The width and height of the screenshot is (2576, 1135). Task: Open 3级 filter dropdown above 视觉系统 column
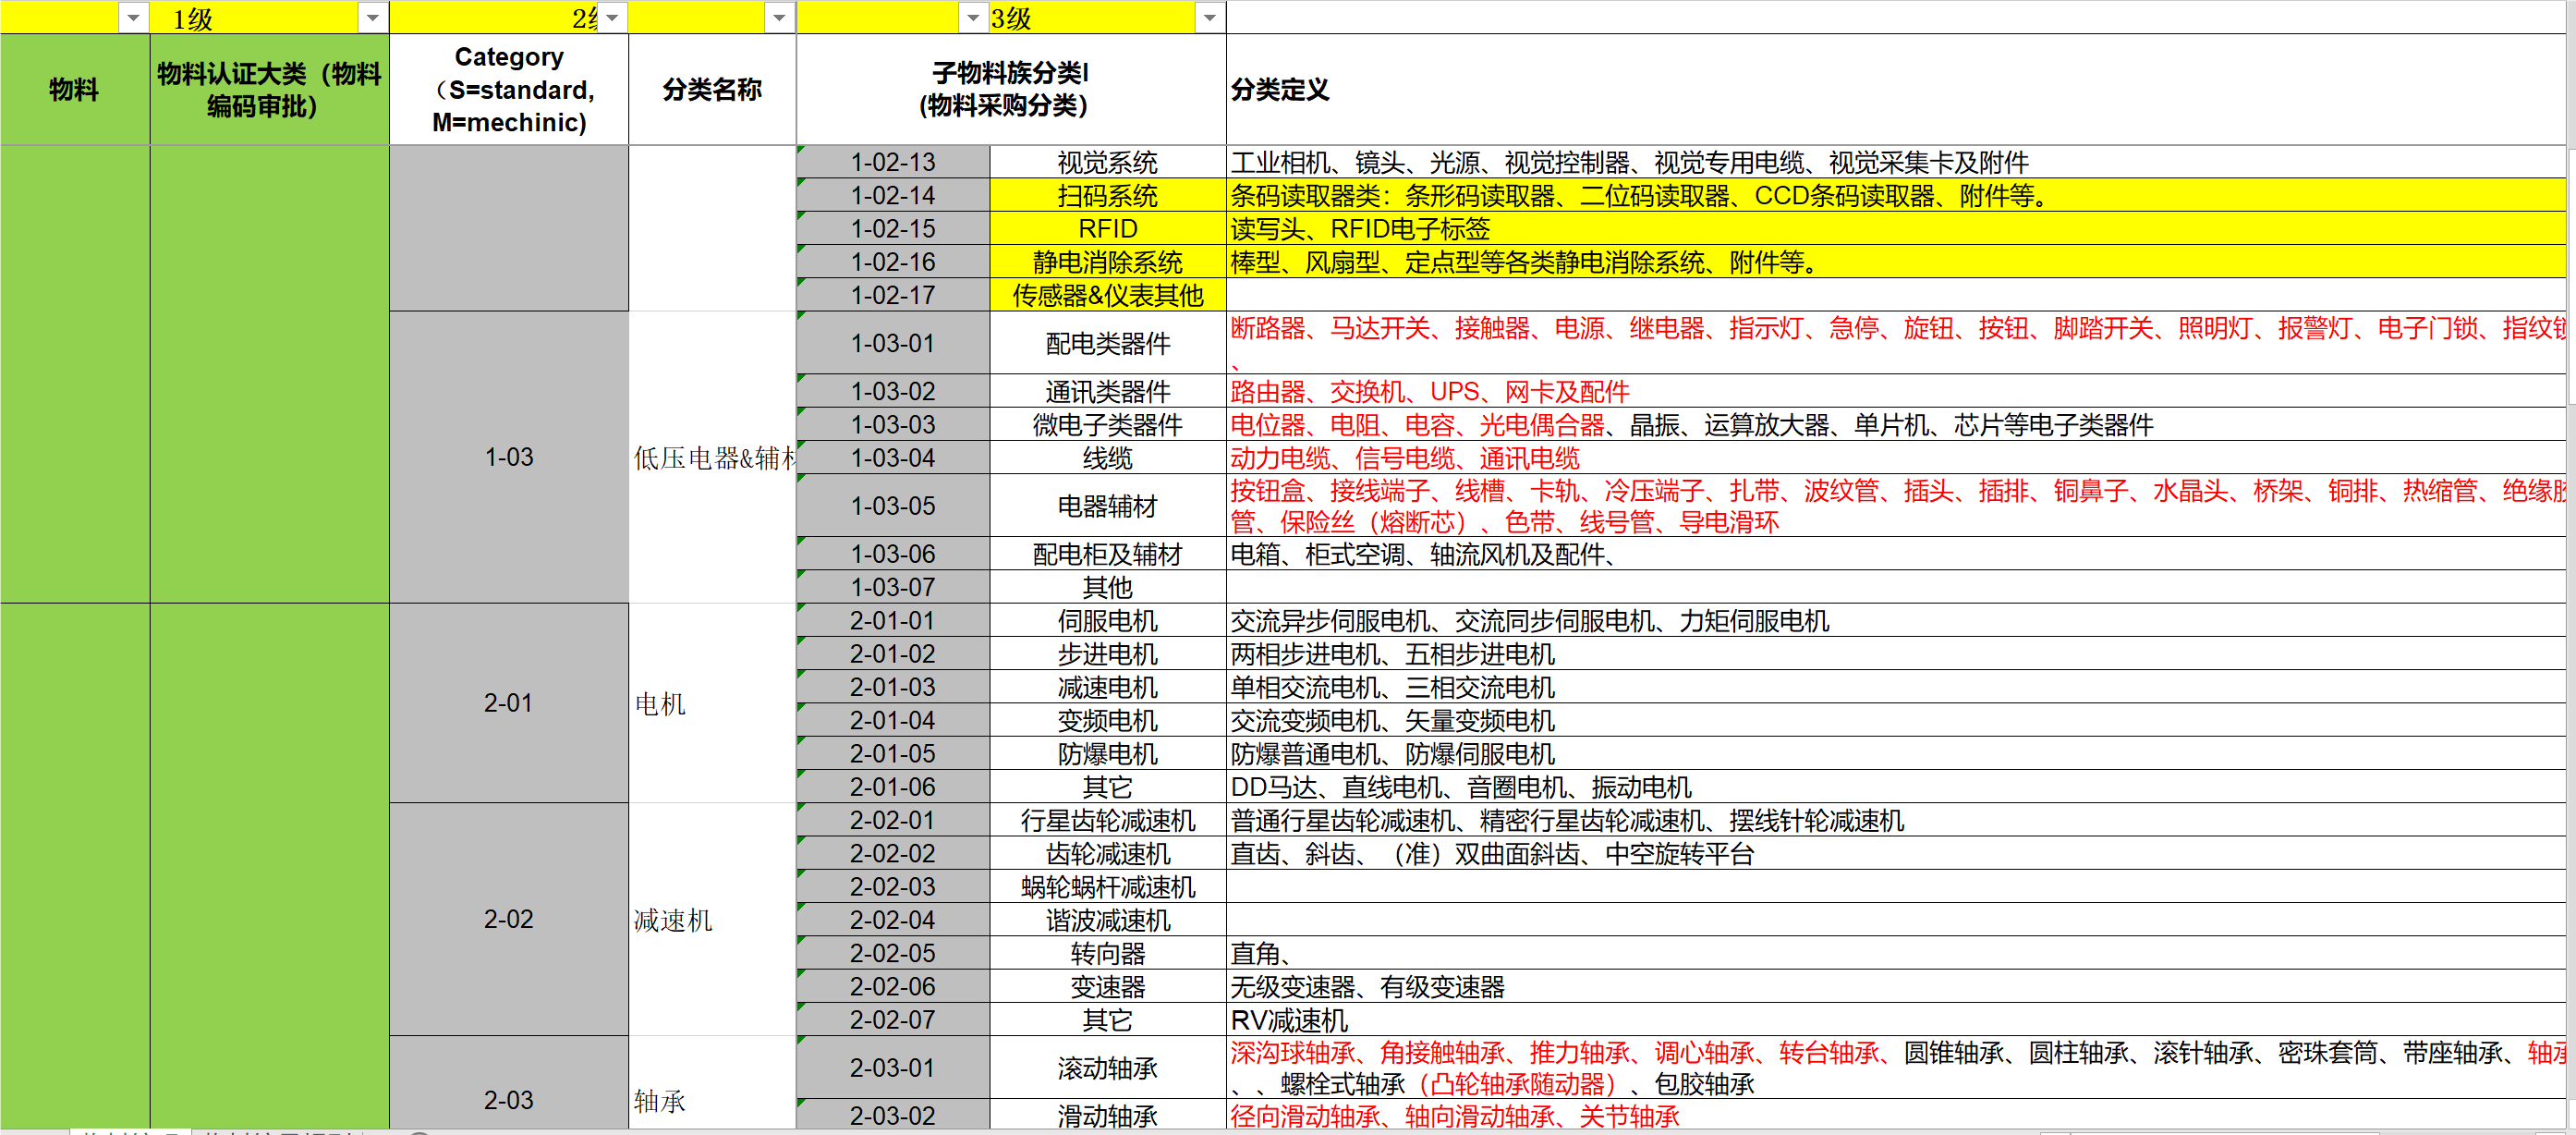(1210, 18)
